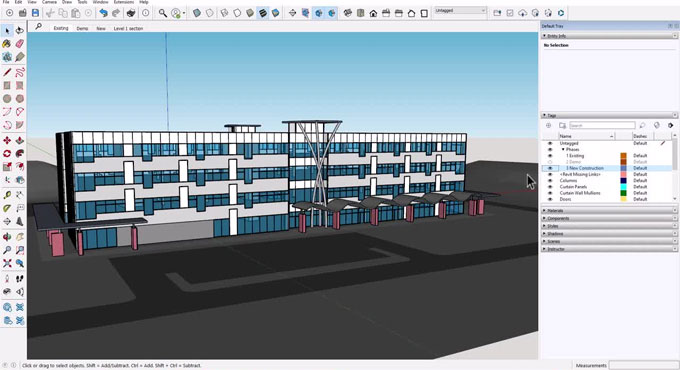
Task: Click the user account icon
Action: coord(176,13)
